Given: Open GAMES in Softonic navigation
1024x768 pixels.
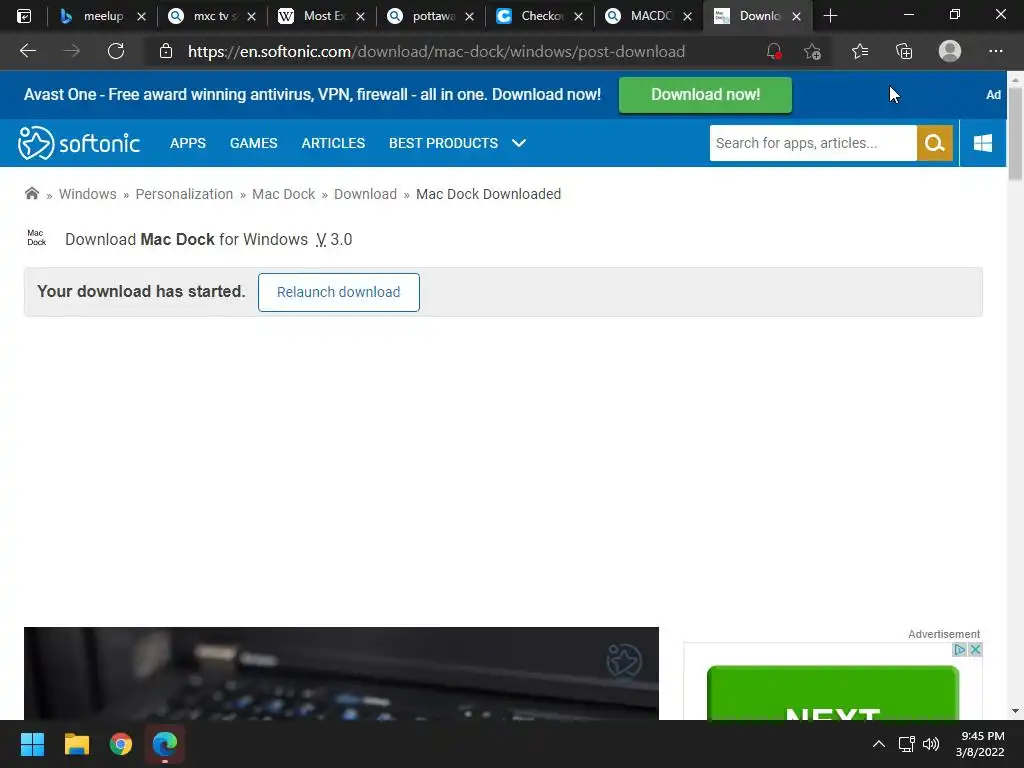Looking at the screenshot, I should 253,143.
